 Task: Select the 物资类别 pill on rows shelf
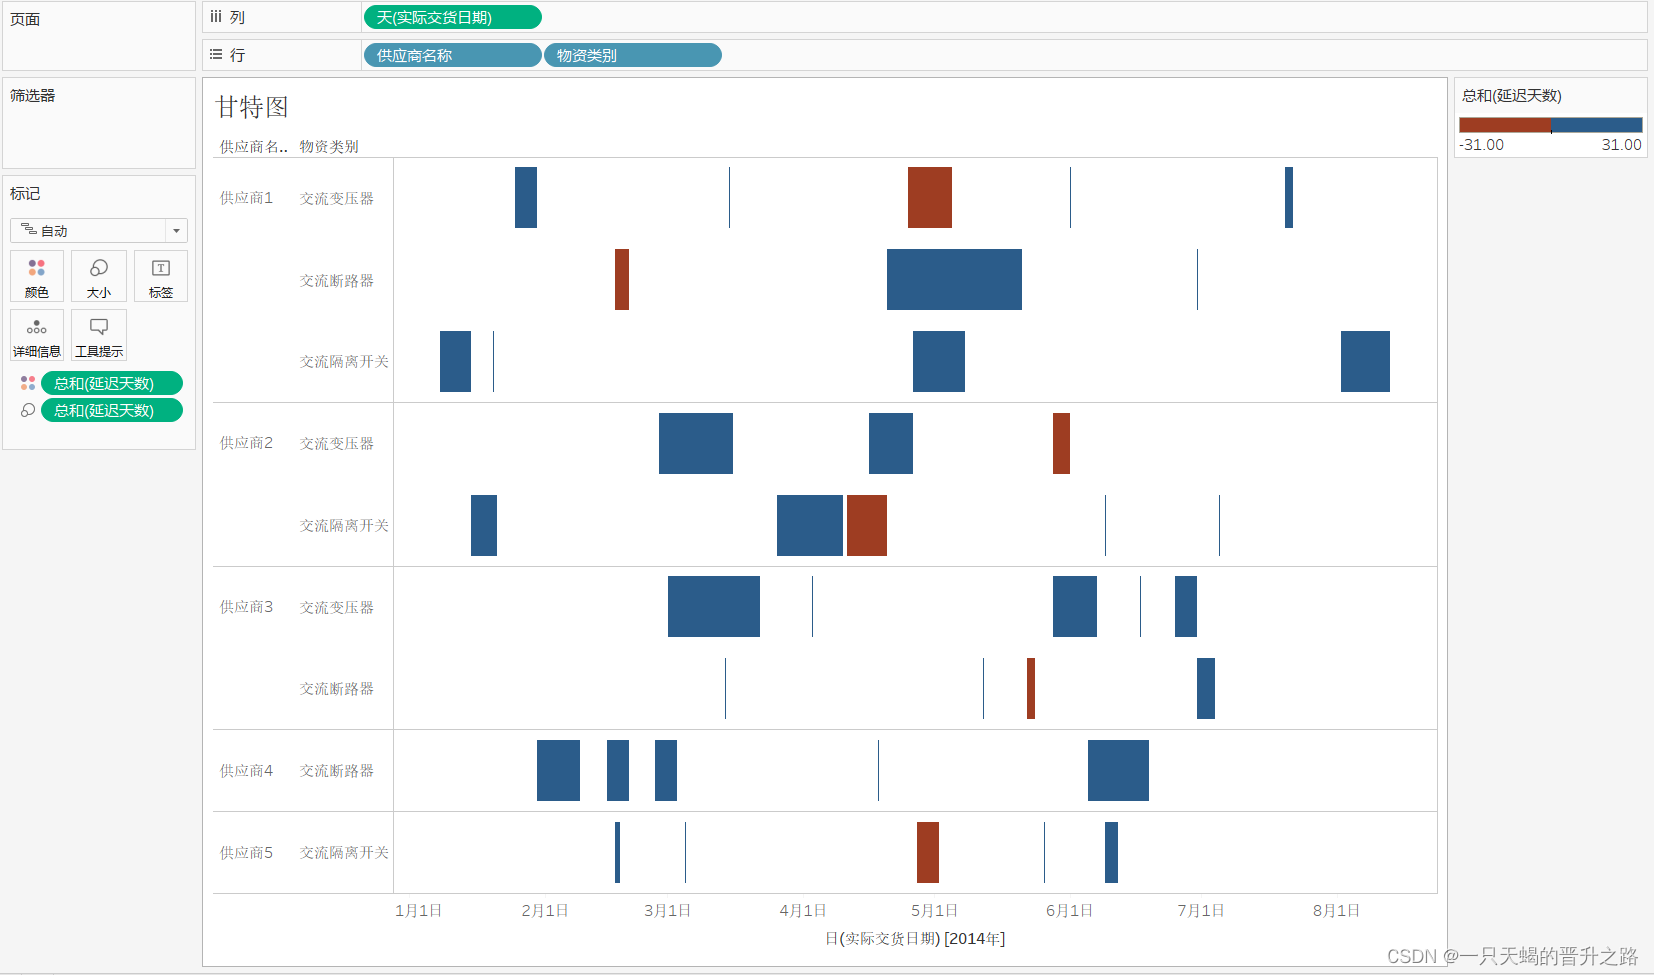(x=633, y=55)
